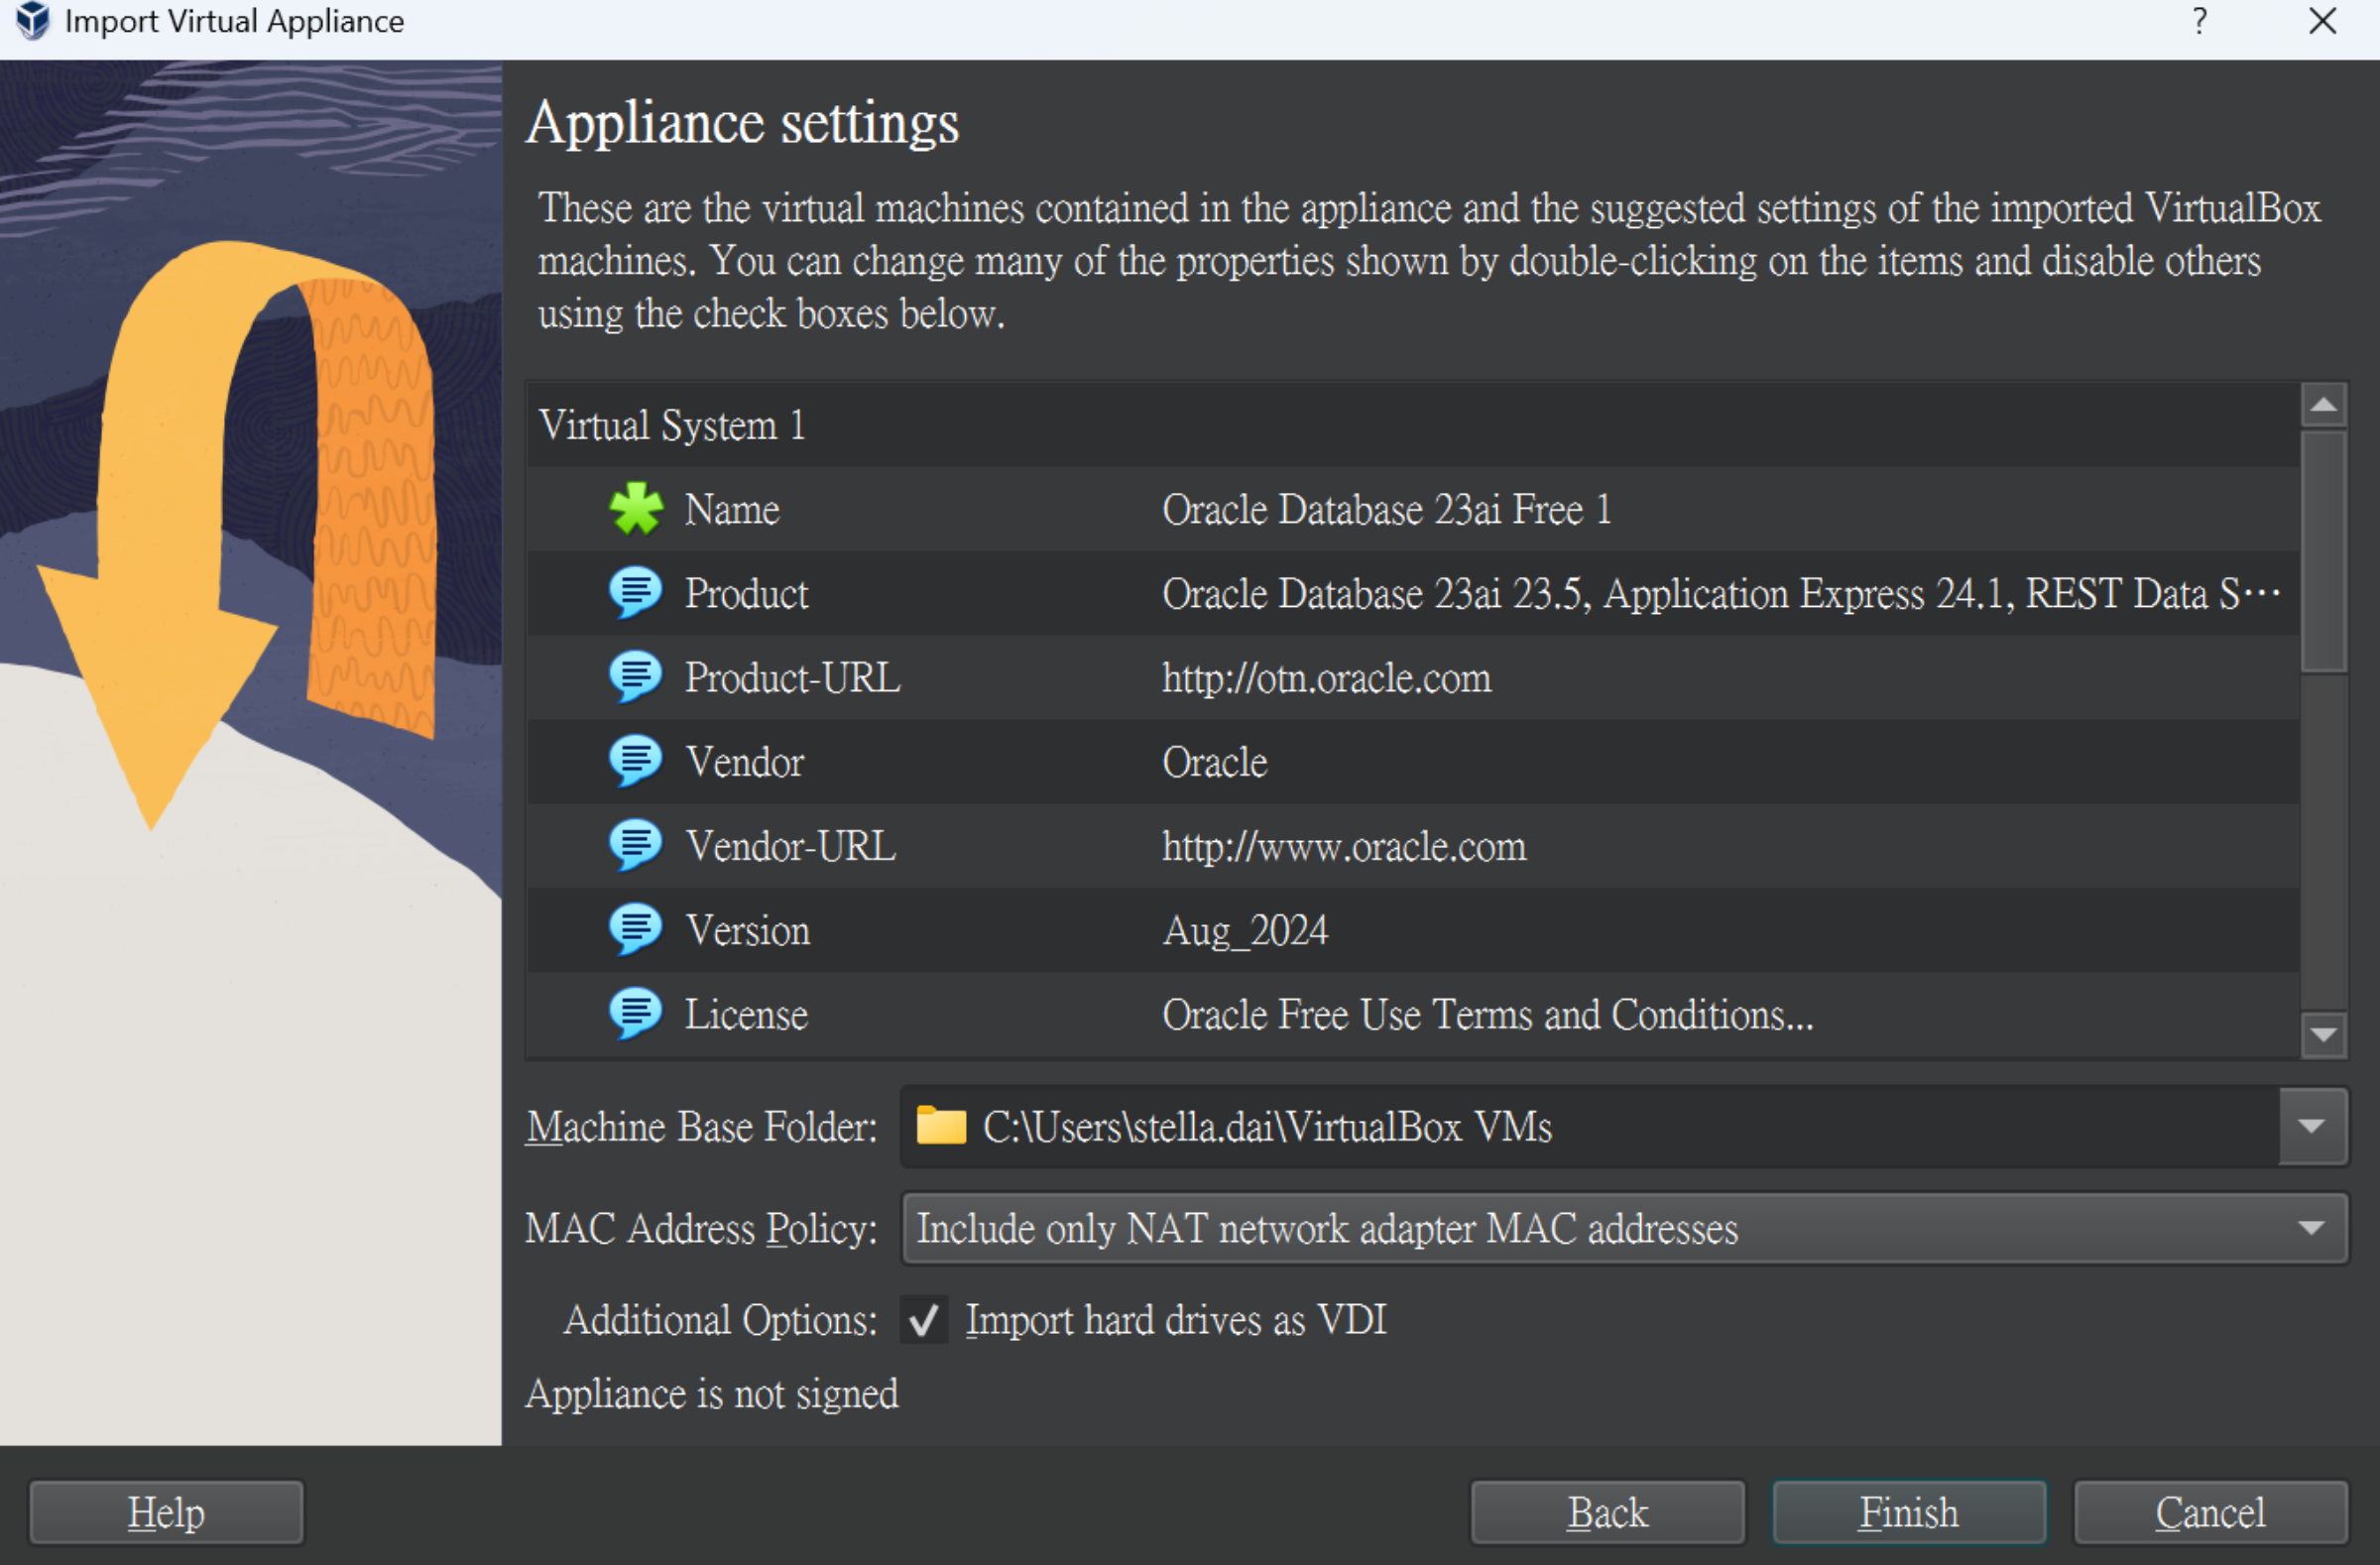Select the name value 'Oracle Database 23ai Free 1'
2380x1565 pixels.
(1386, 509)
